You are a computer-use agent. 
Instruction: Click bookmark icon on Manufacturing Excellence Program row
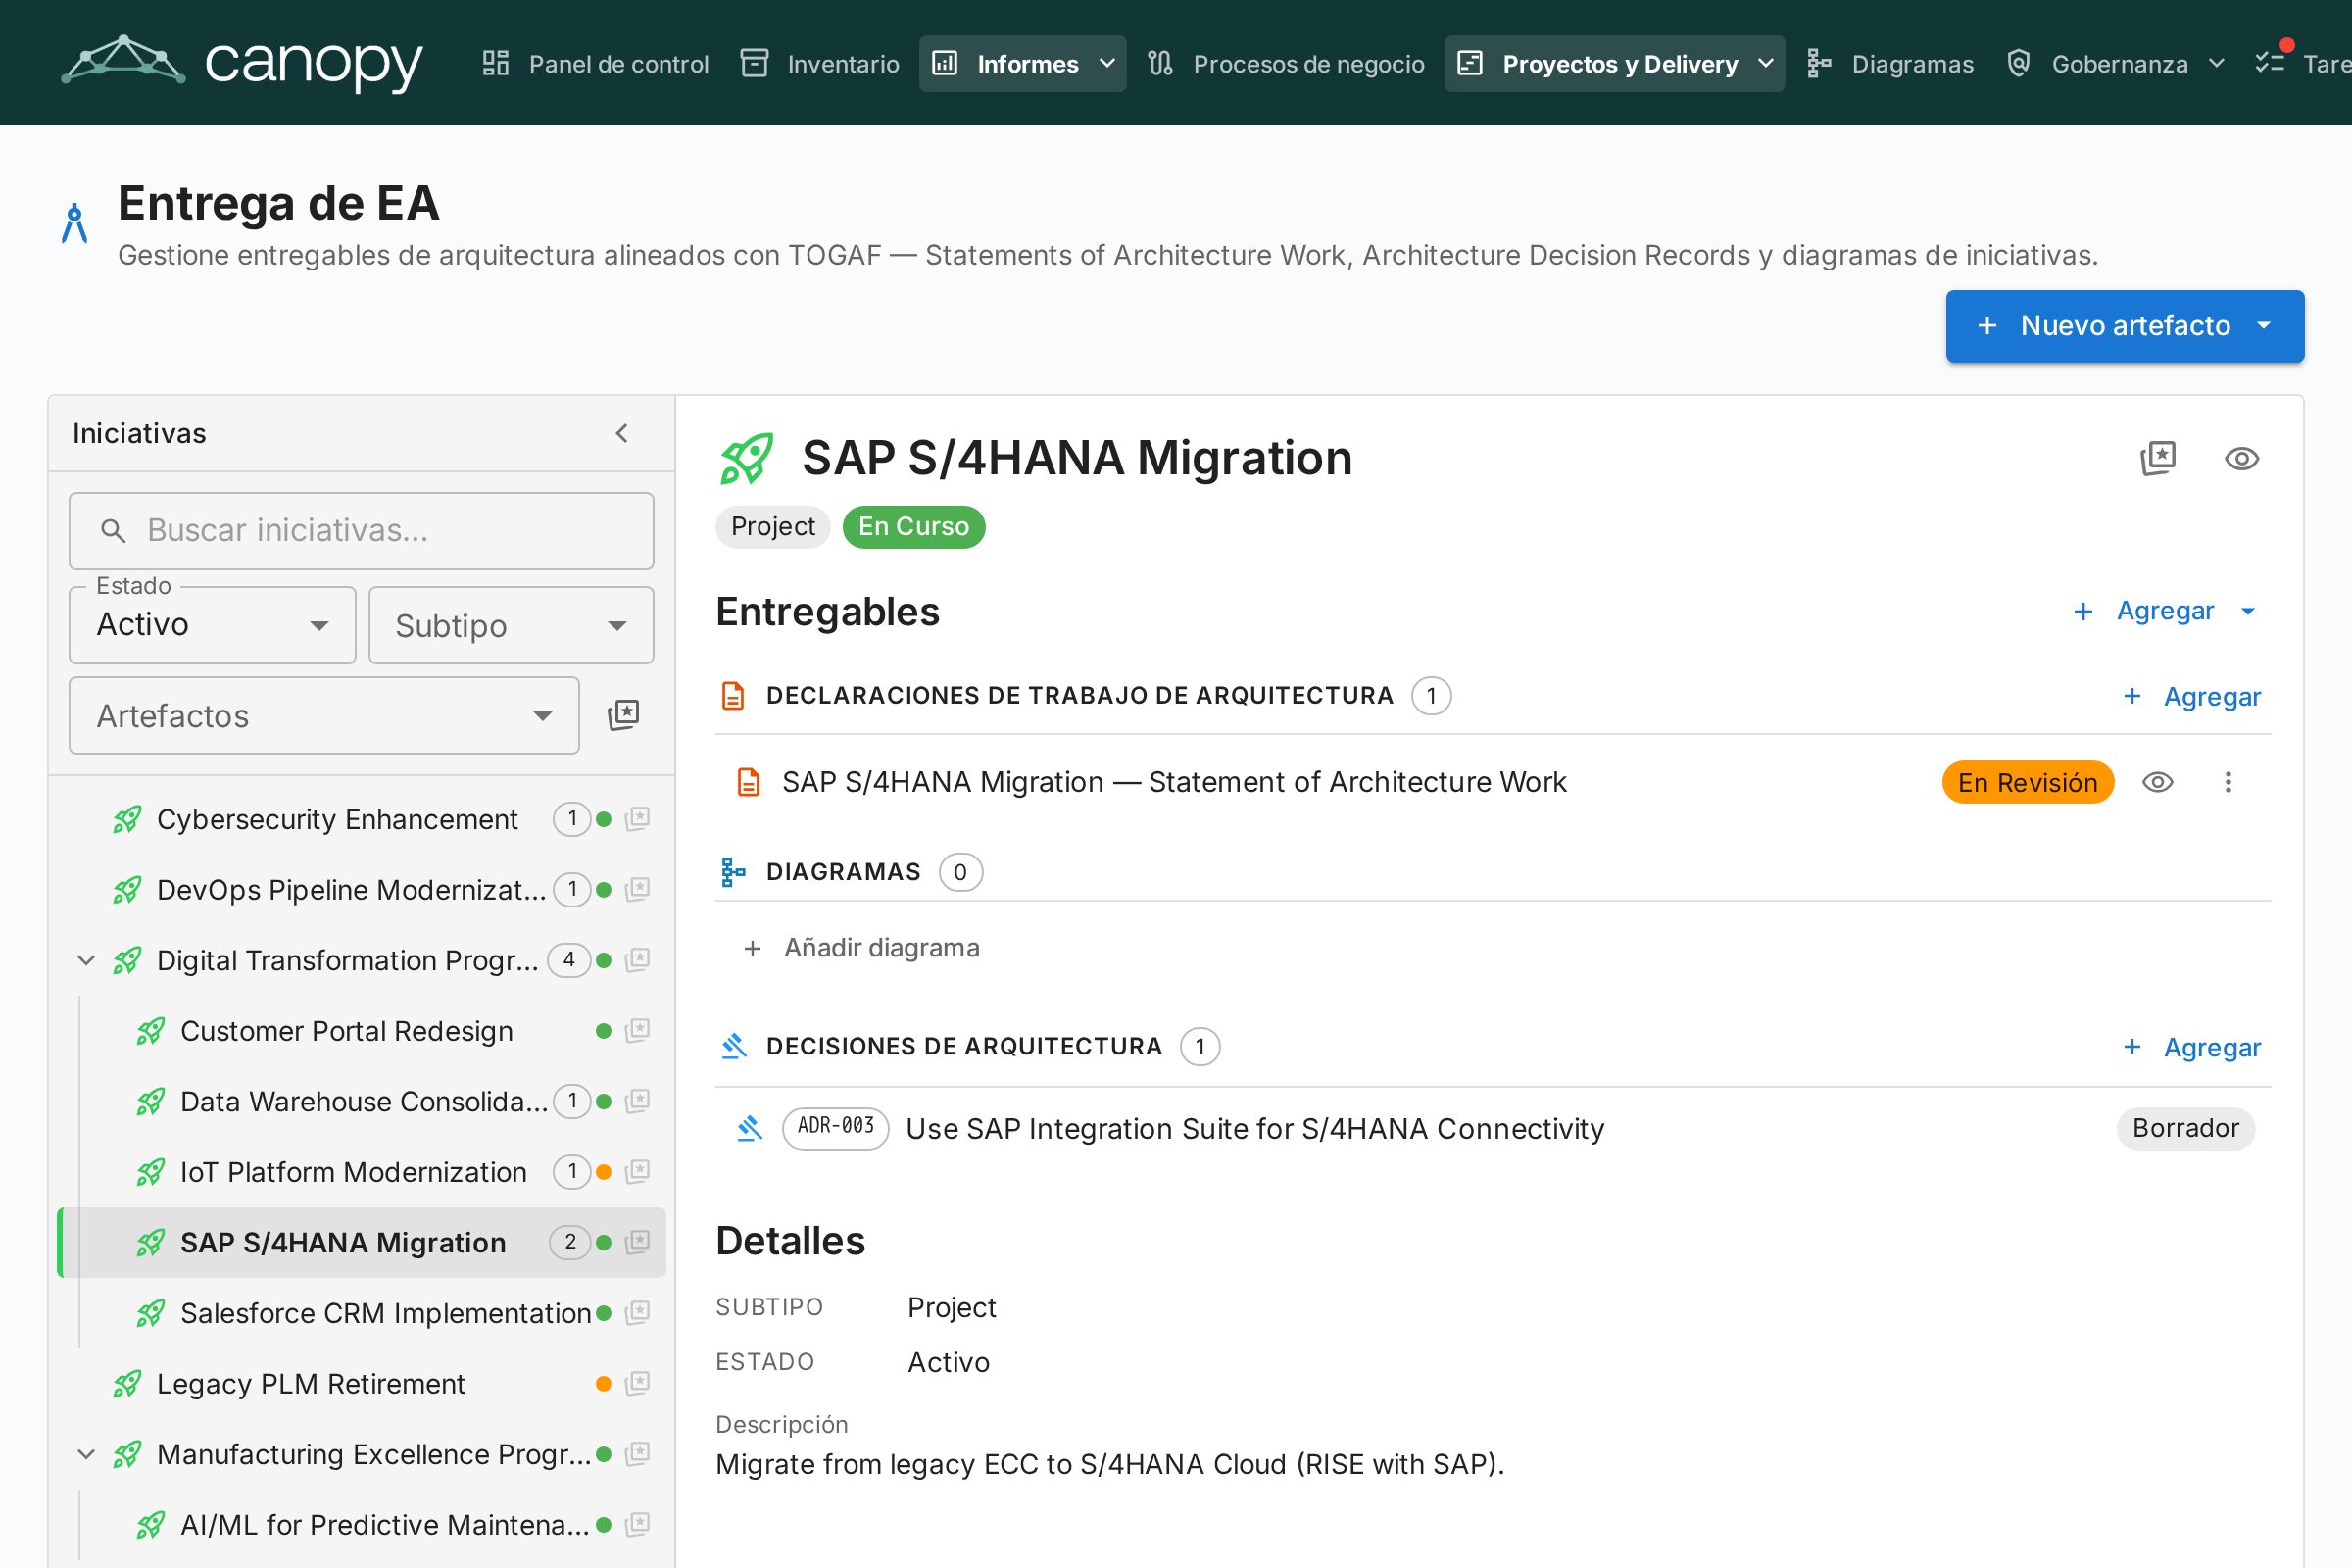(x=637, y=1454)
